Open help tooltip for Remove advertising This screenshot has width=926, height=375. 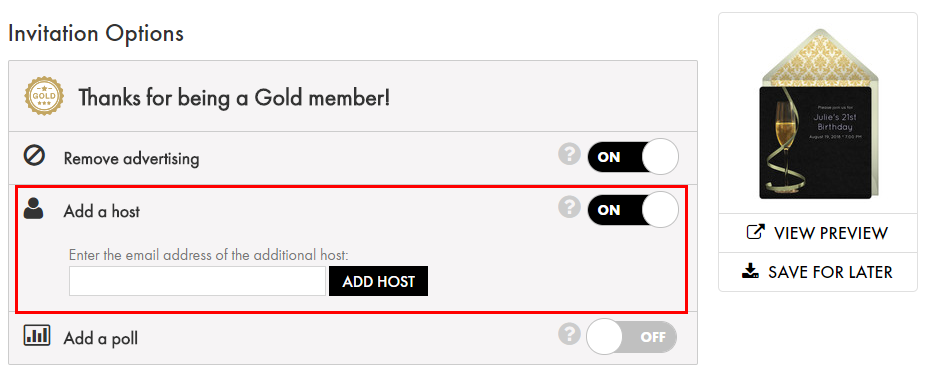569,155
